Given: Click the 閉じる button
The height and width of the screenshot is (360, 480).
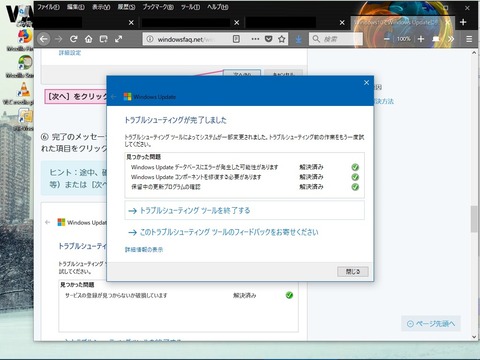Looking at the screenshot, I should 353,272.
